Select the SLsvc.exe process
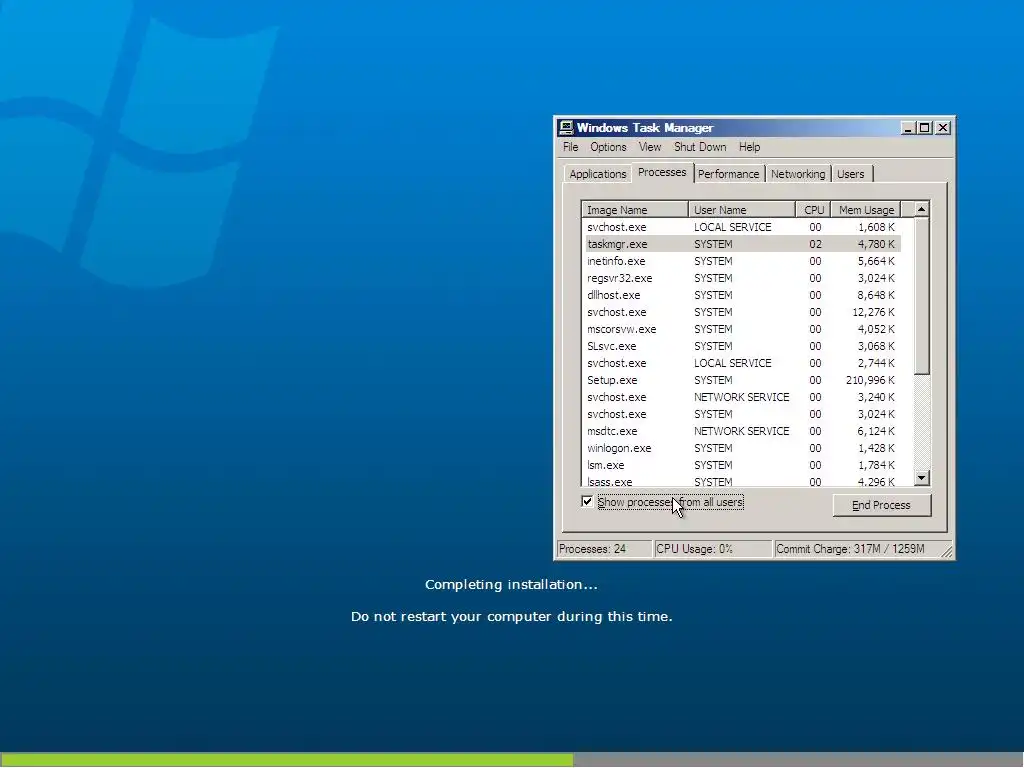The width and height of the screenshot is (1024, 768). [741, 346]
